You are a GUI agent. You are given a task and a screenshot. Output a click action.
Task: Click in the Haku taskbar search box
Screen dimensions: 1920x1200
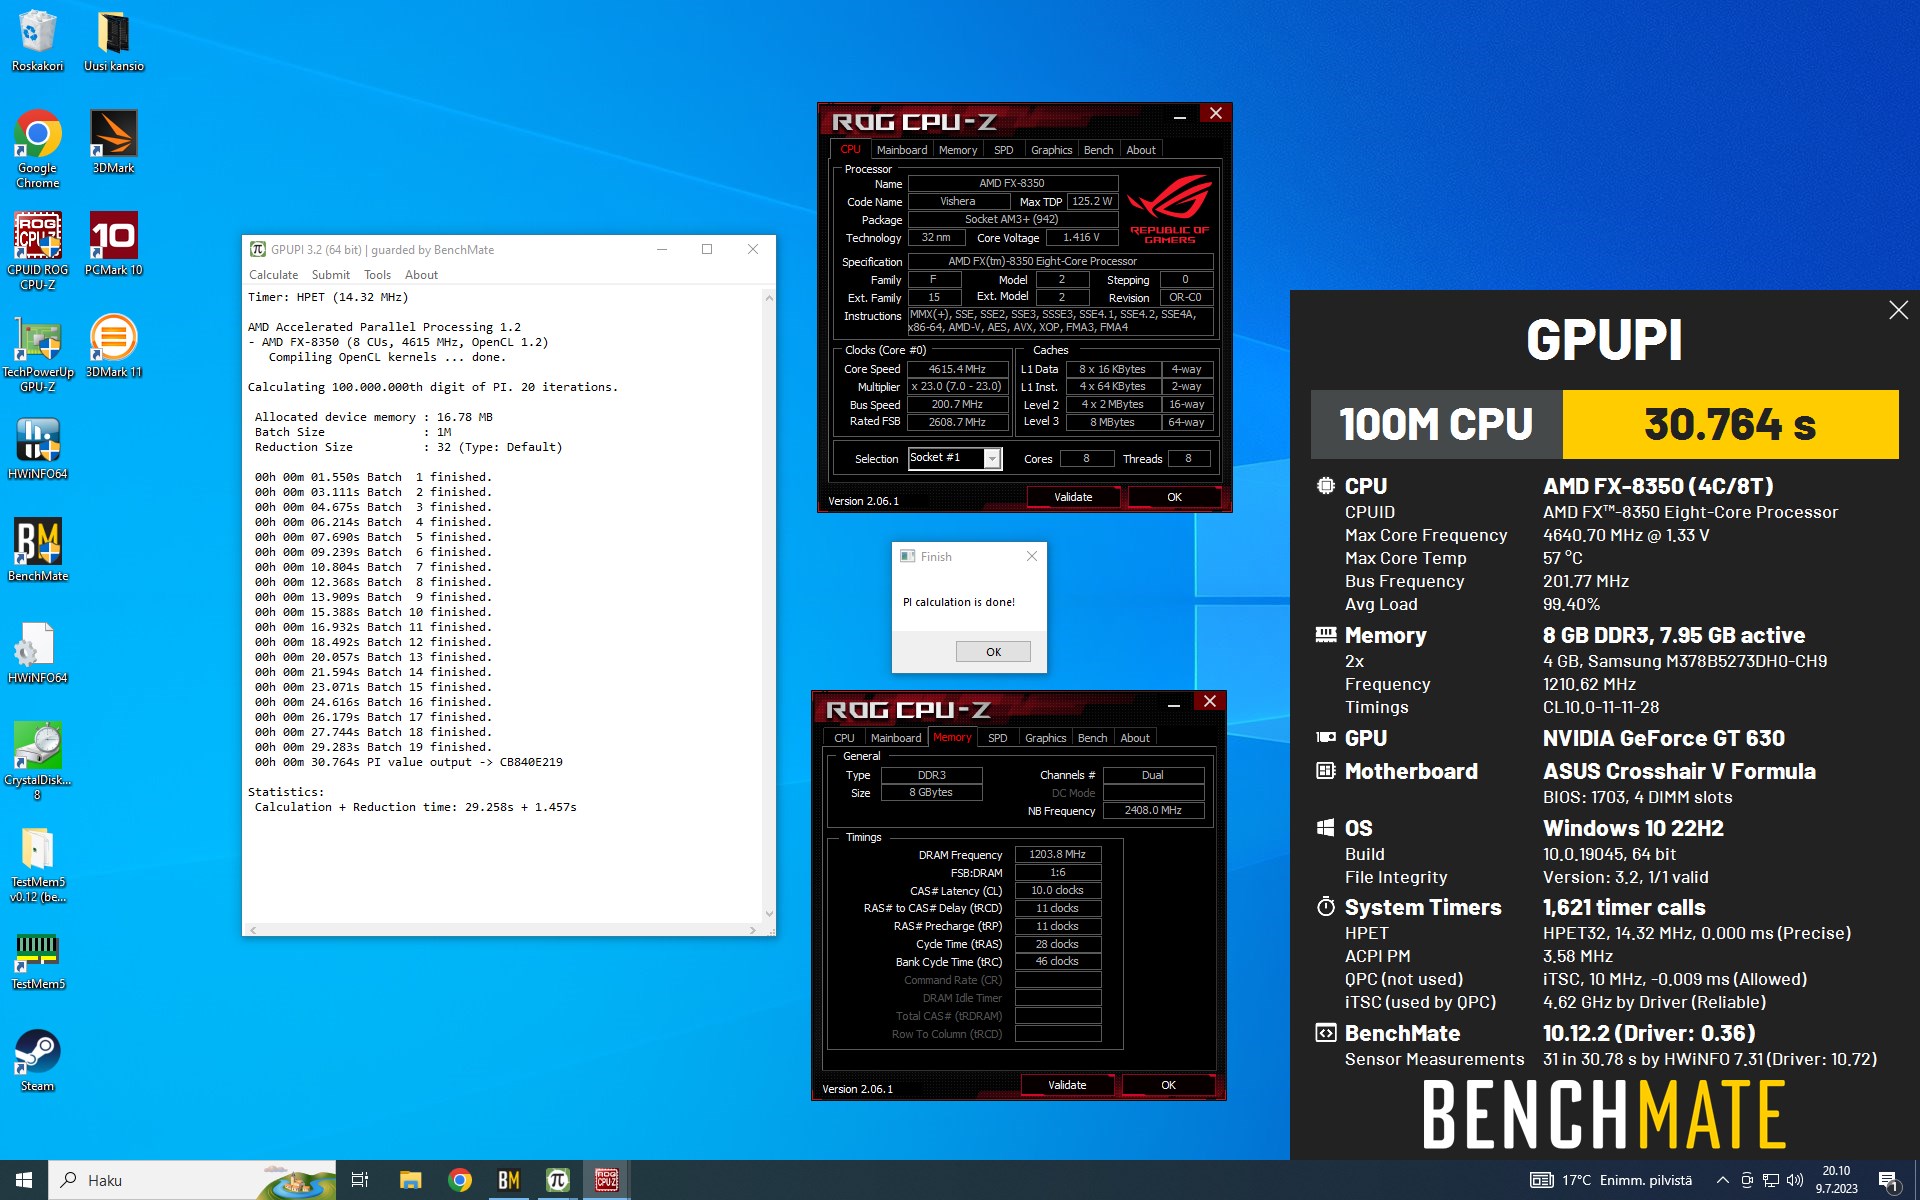pyautogui.click(x=190, y=1180)
